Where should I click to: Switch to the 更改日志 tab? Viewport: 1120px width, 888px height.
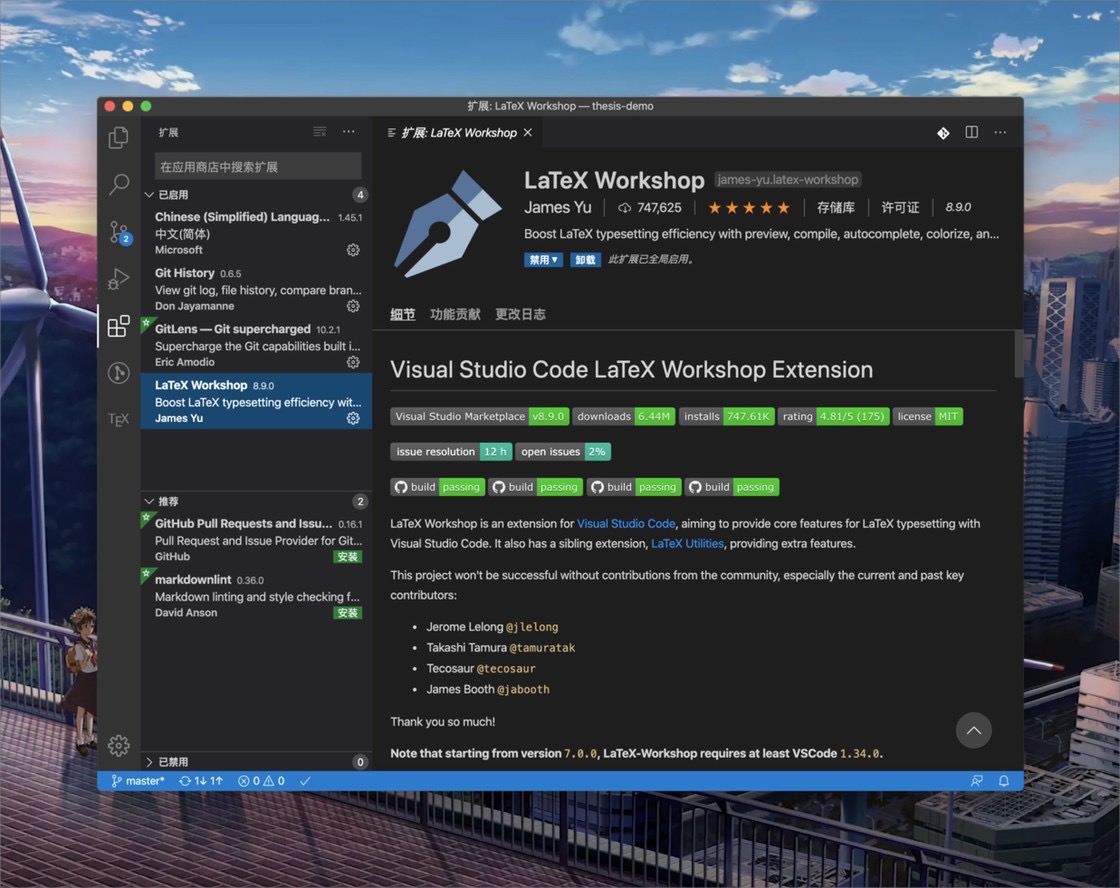[520, 314]
